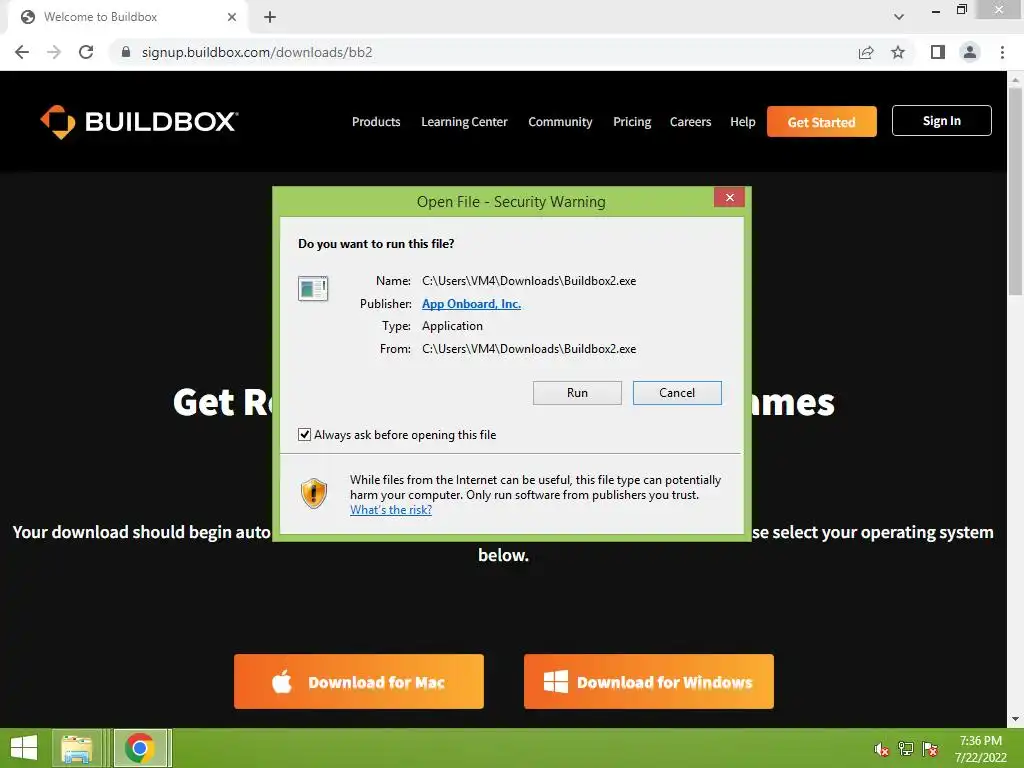The height and width of the screenshot is (768, 1024).
Task: Open the Community menu item
Action: pyautogui.click(x=560, y=121)
